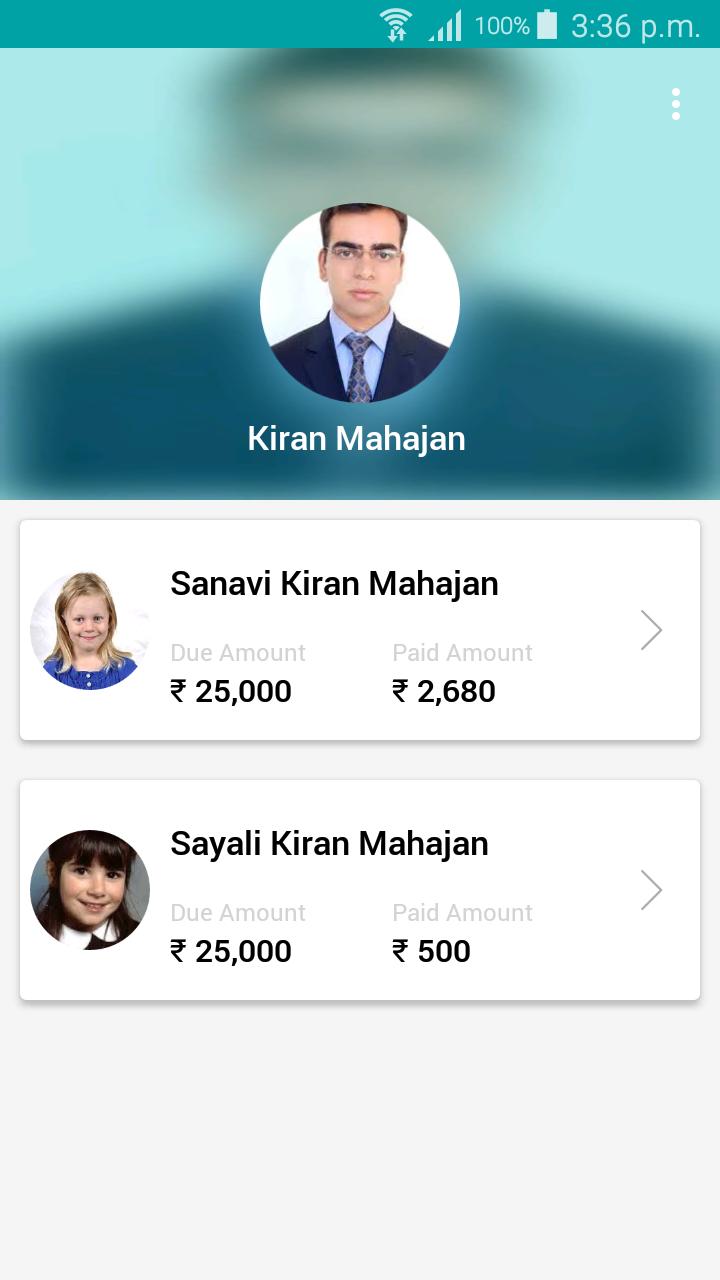The width and height of the screenshot is (720, 1280).
Task: Expand Sanavi's card using its chevron arrow
Action: [x=652, y=630]
